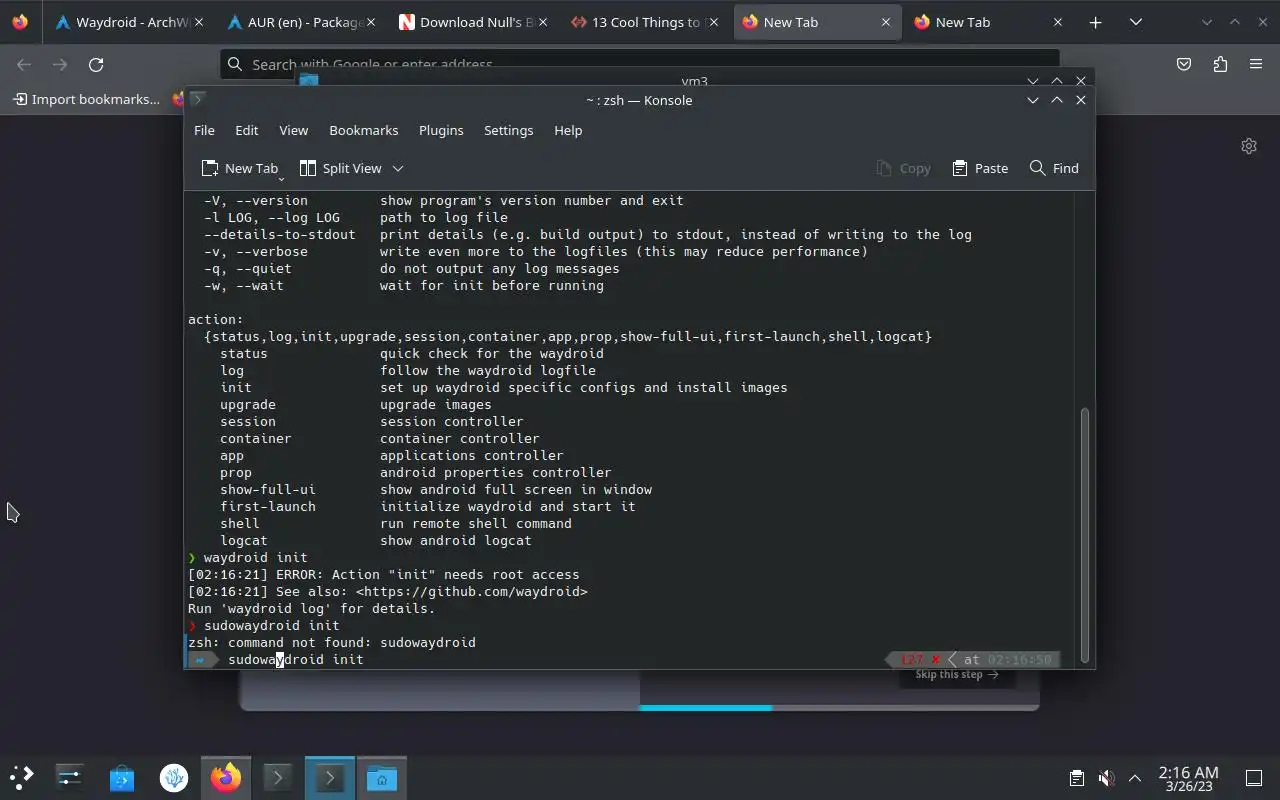Activate the highlighted Konsole taskbar entry

(x=330, y=777)
